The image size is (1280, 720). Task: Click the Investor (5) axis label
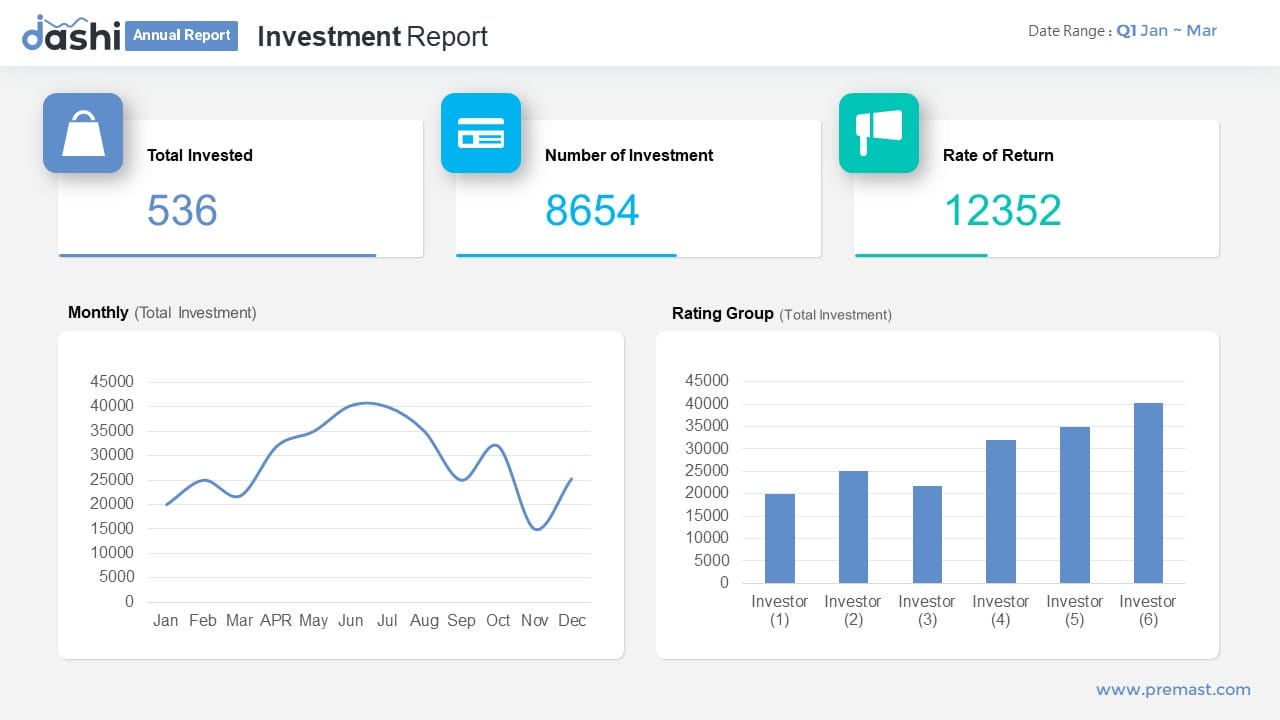coord(1074,610)
